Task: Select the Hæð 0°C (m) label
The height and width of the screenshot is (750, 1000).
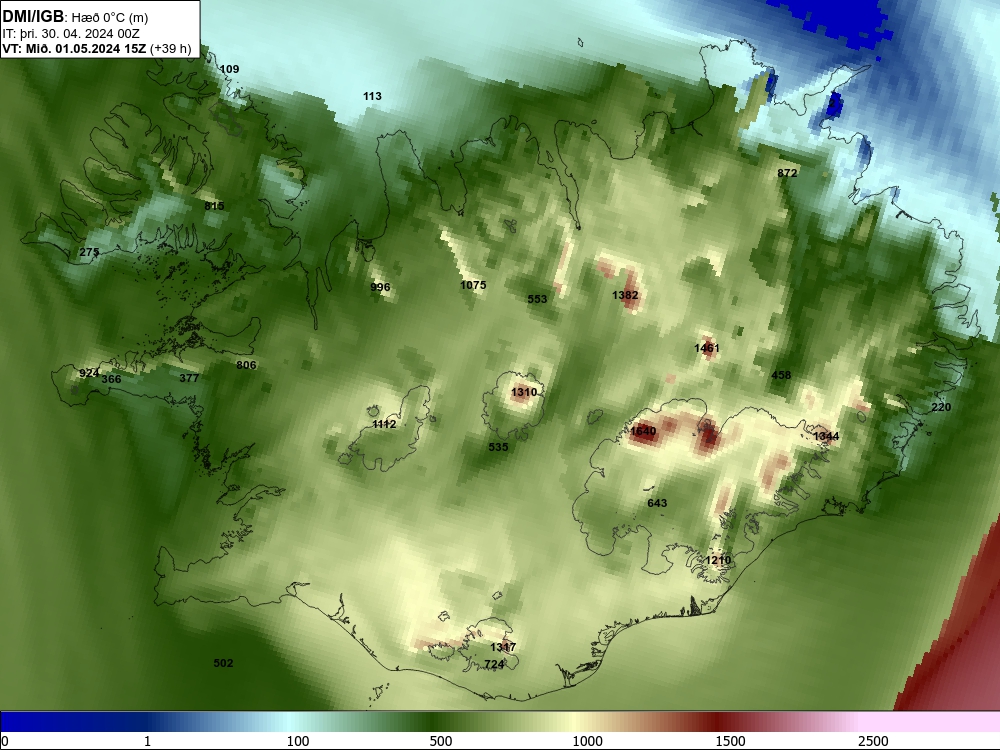Action: (110, 18)
